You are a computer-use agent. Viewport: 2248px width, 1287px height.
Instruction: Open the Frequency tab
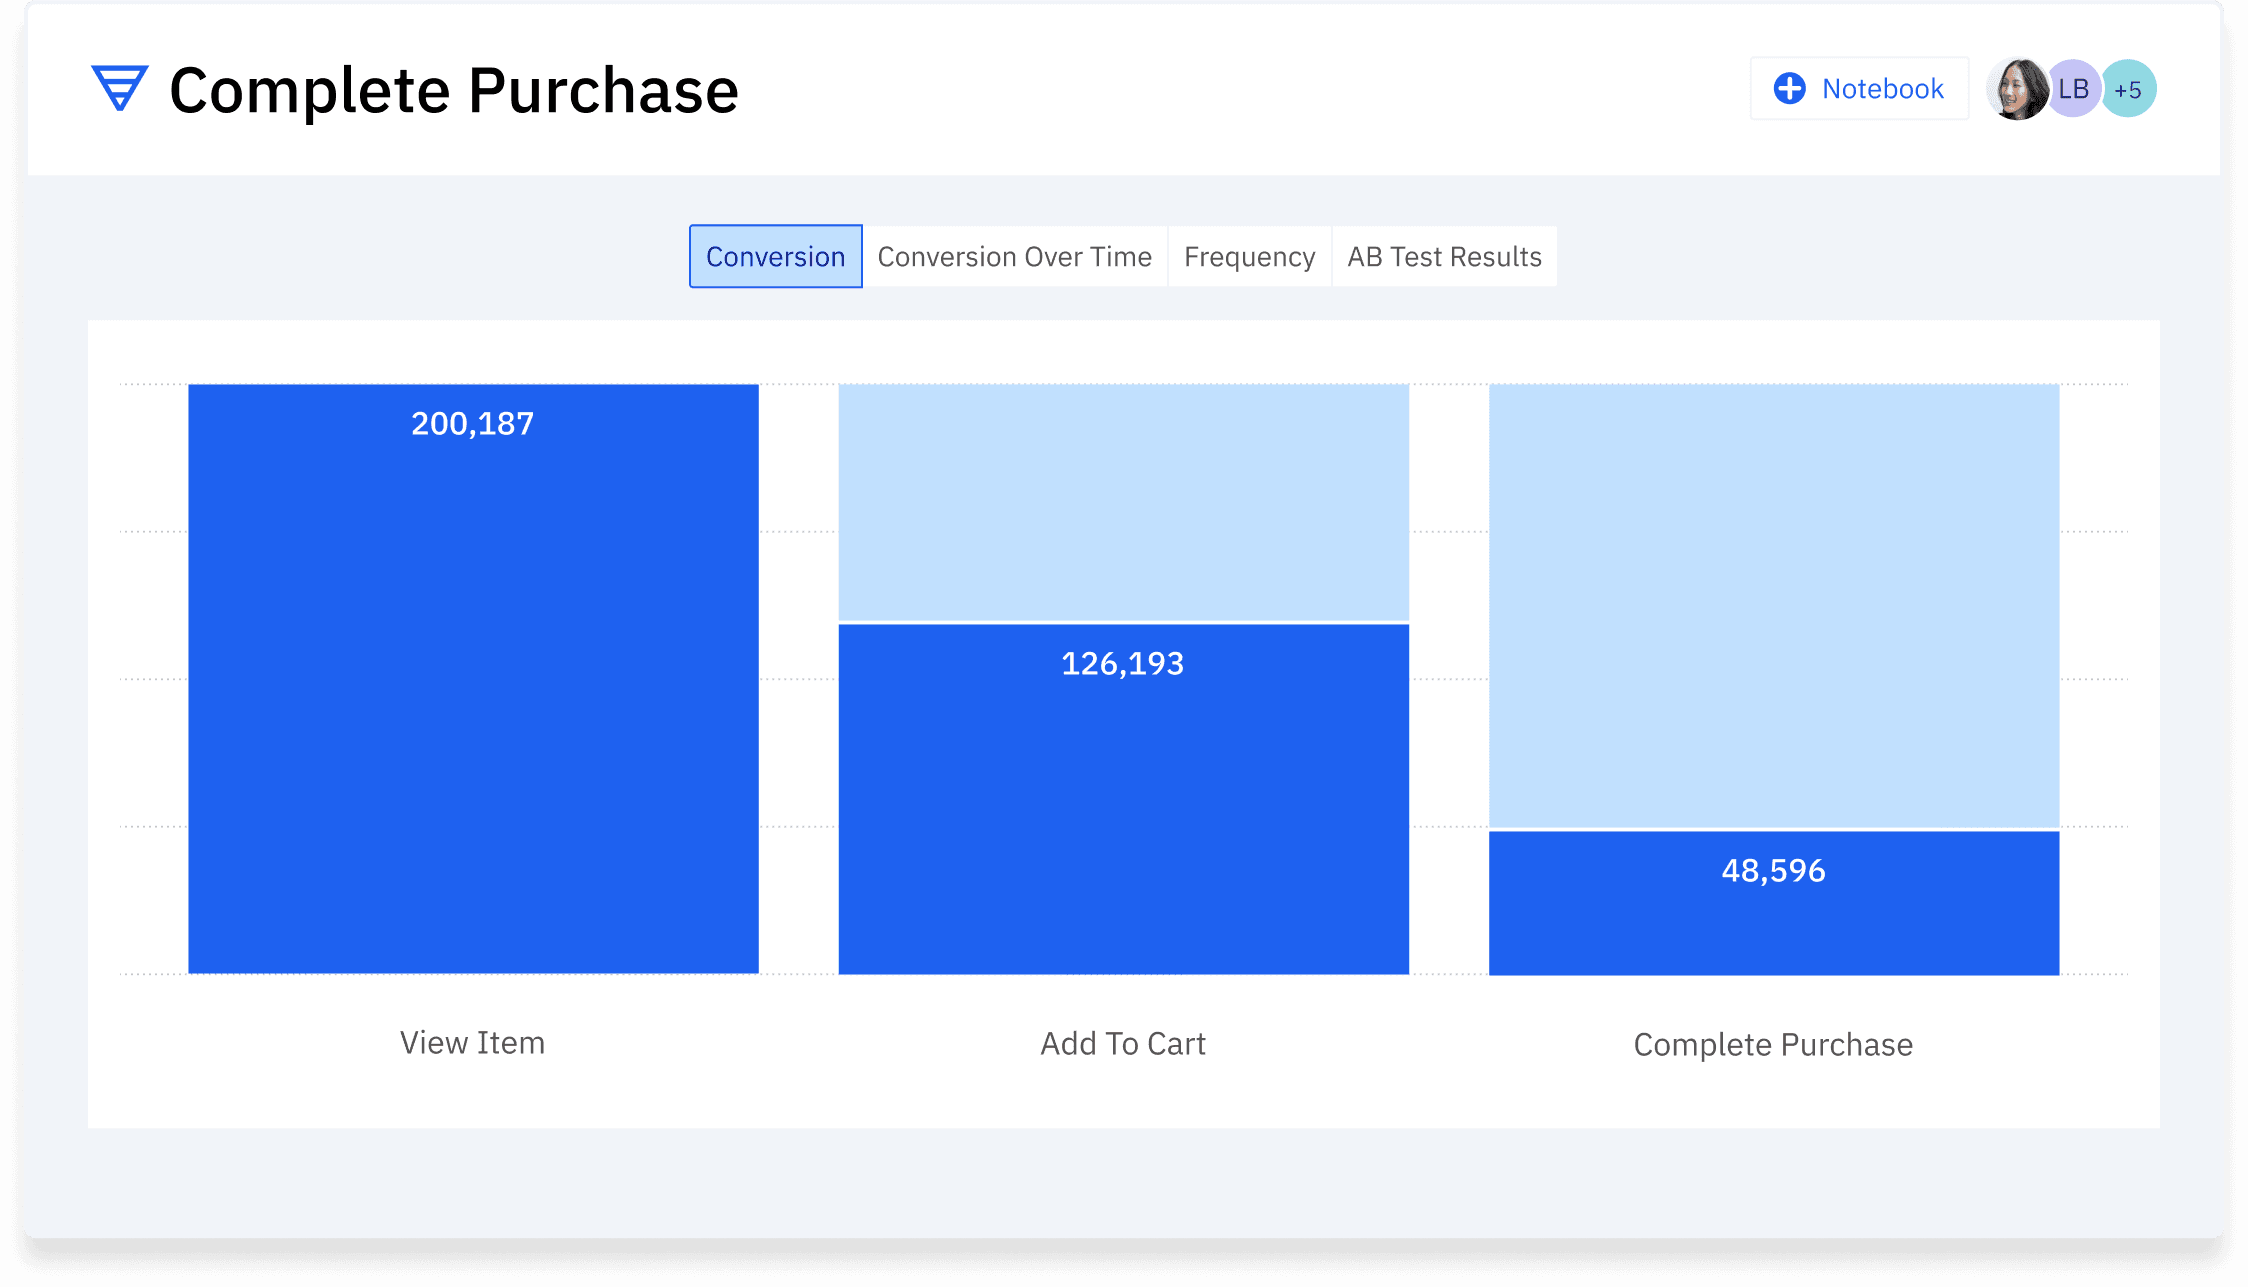[x=1249, y=257]
